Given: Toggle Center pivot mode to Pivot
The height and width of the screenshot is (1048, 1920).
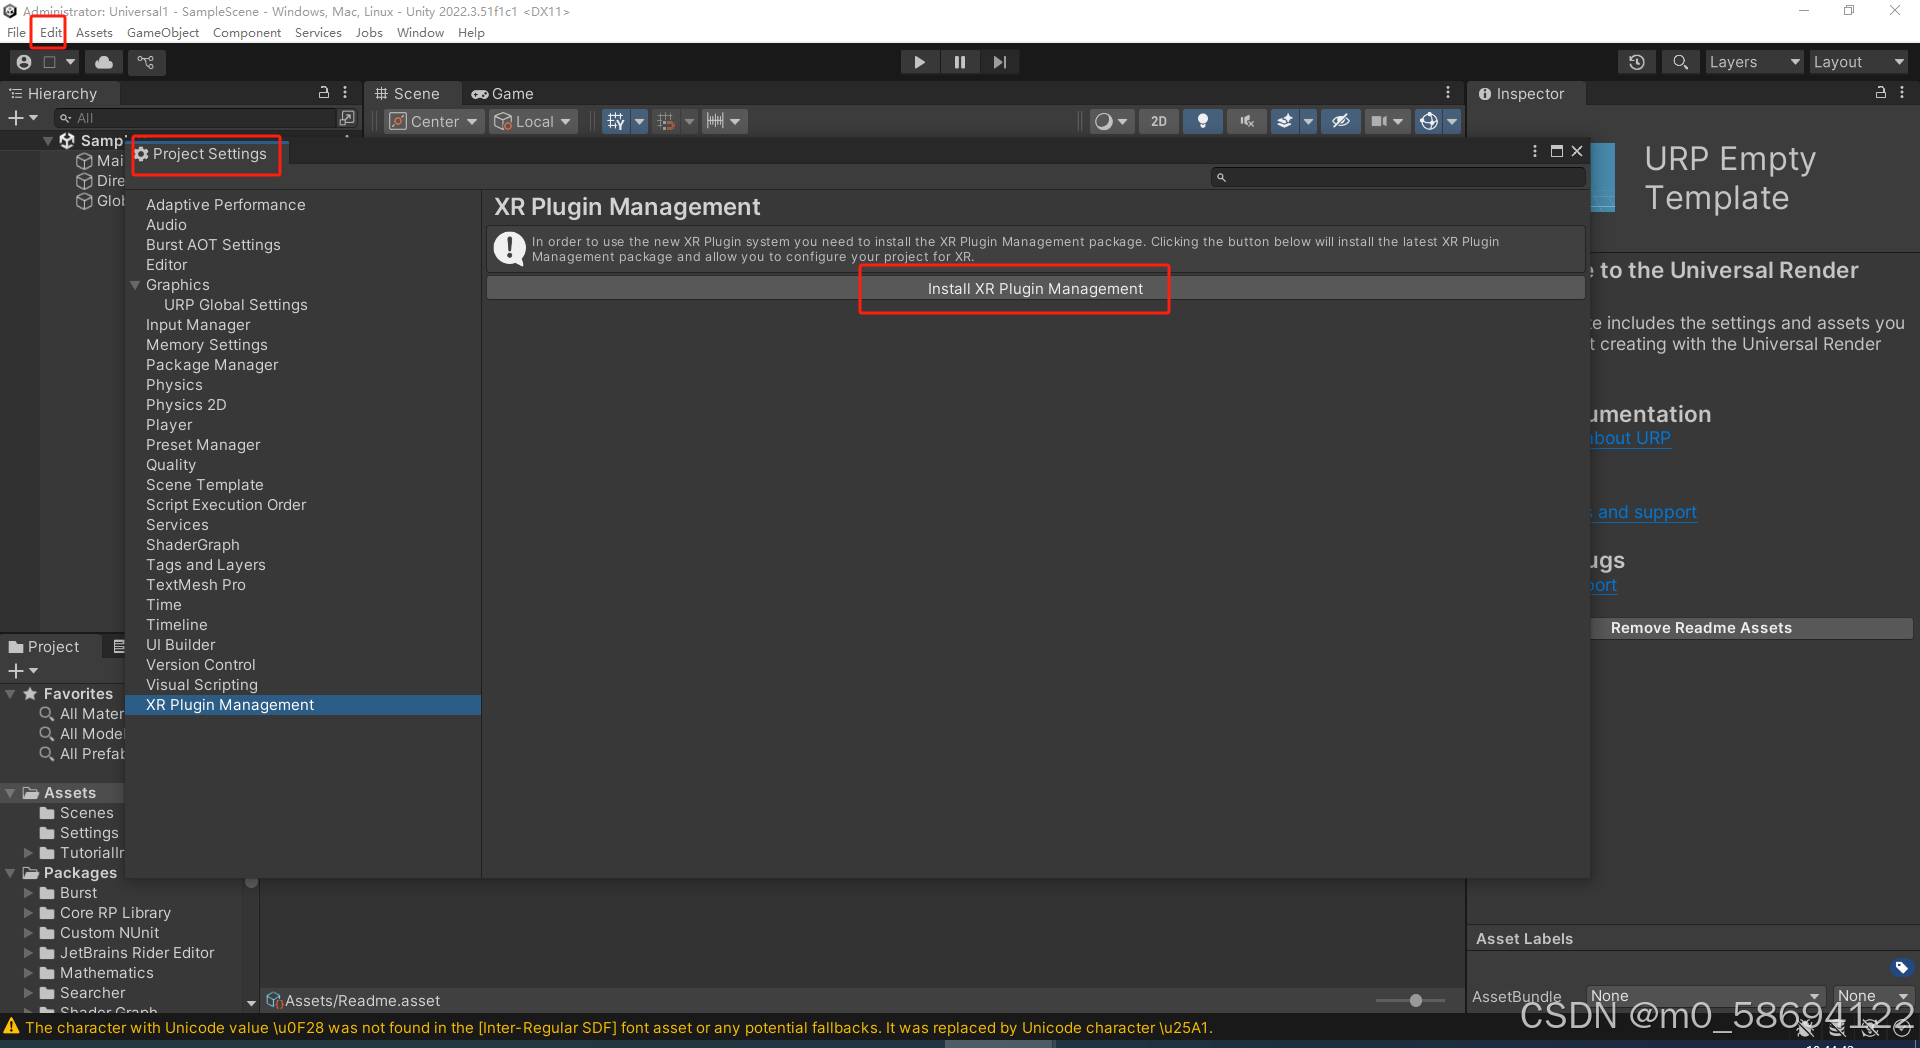Looking at the screenshot, I should tap(432, 121).
